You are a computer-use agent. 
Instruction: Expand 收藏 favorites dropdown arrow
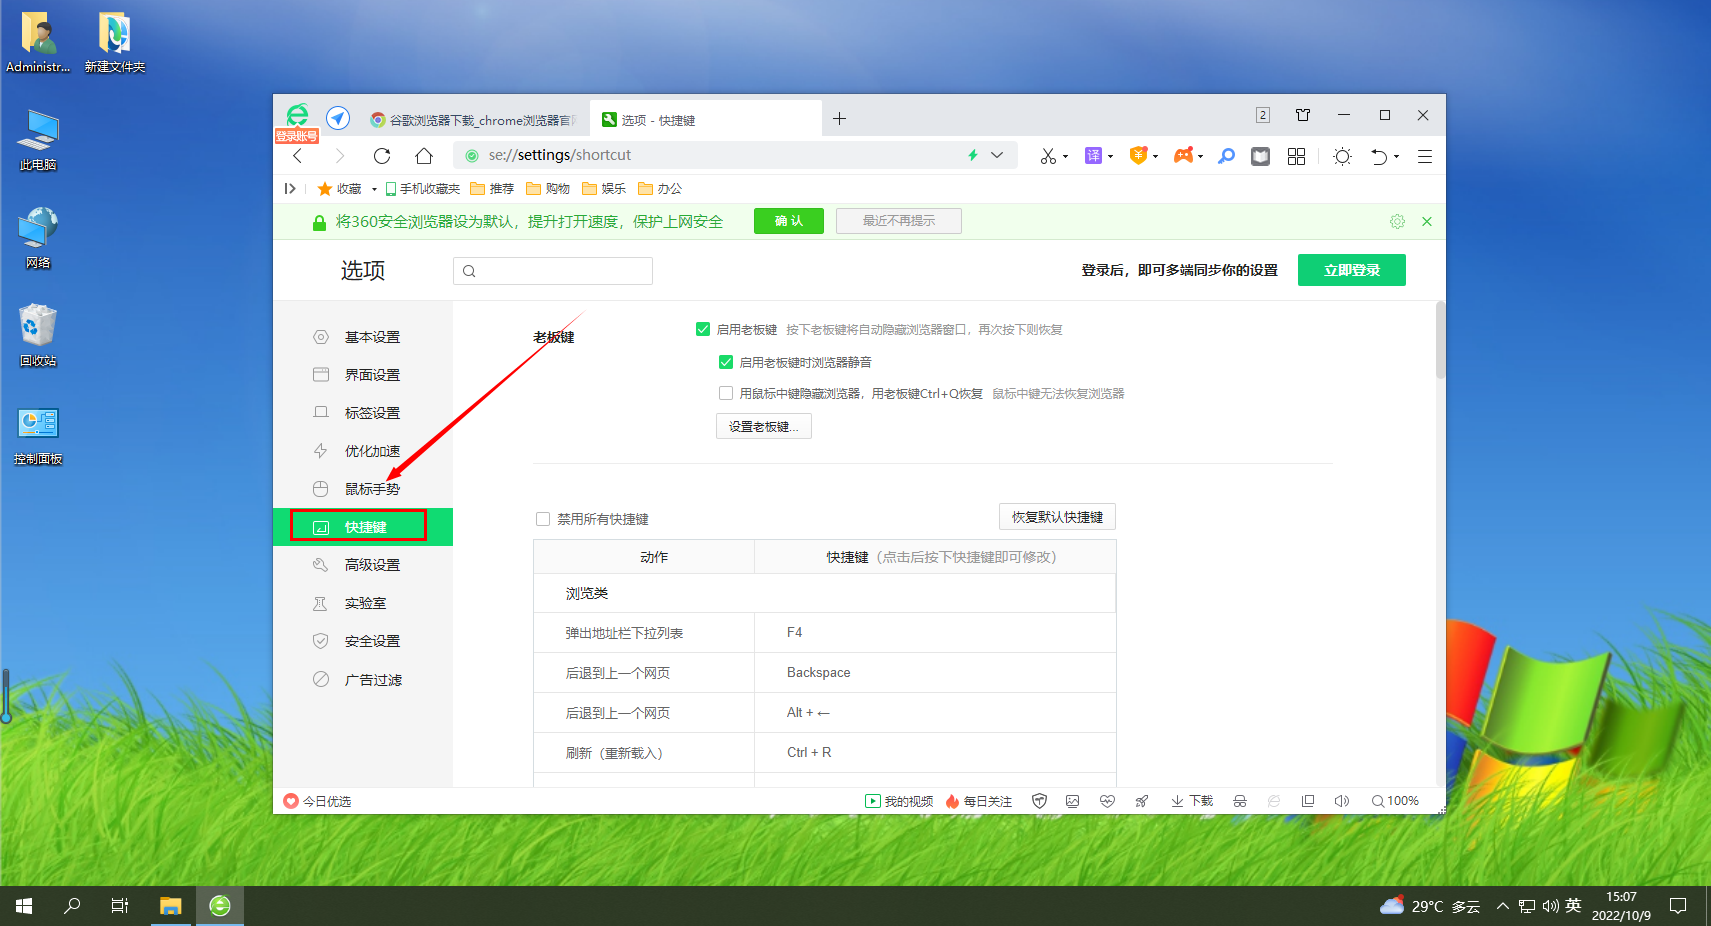374,189
